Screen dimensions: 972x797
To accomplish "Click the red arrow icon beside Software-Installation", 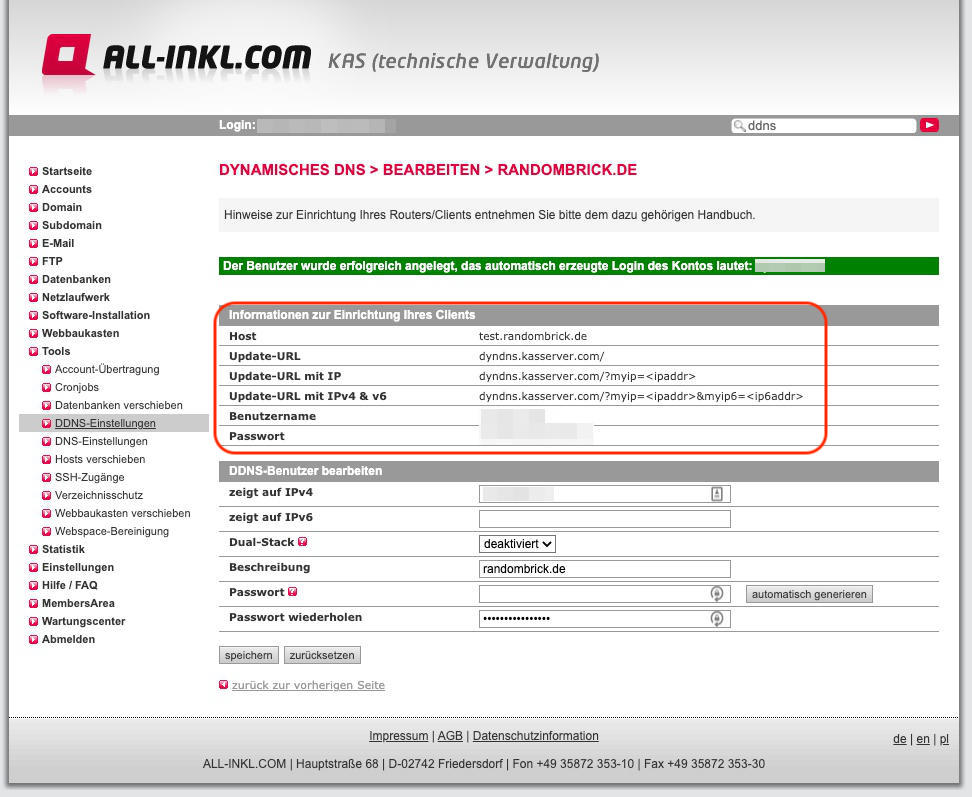I will click(33, 315).
